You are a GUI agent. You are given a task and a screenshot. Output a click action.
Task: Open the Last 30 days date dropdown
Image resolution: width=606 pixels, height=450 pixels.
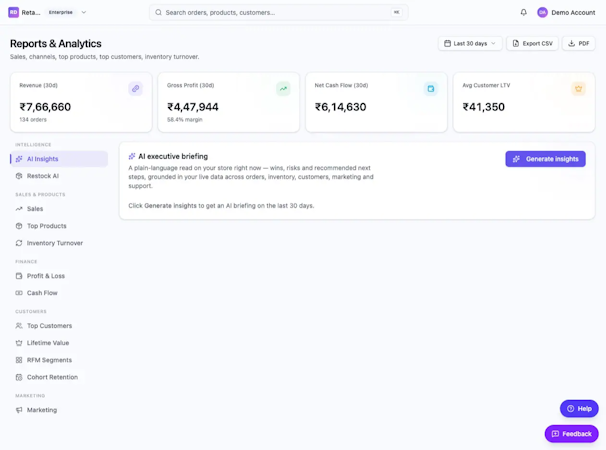pos(470,43)
